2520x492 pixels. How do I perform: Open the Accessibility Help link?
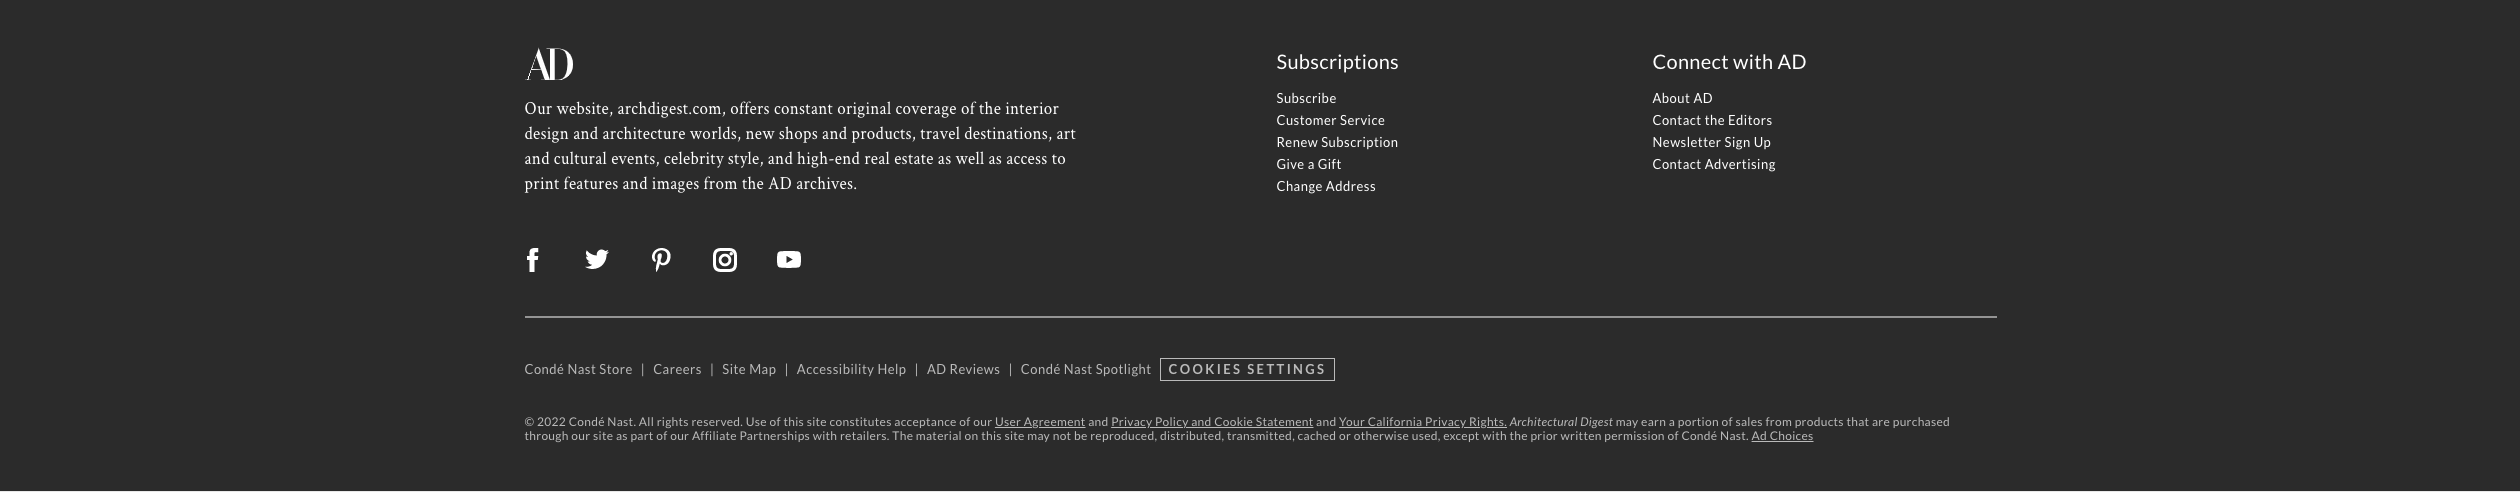coord(851,370)
